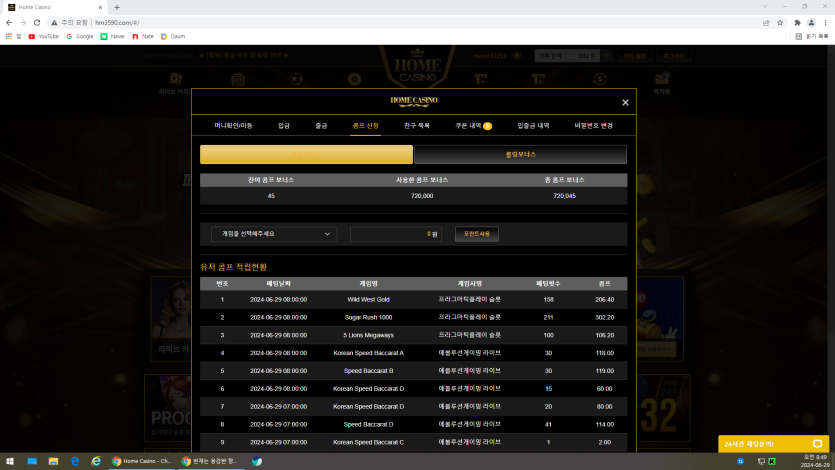The image size is (835, 470).
Task: Select the Korean Speed Baccarat C row
Action: tap(413, 442)
